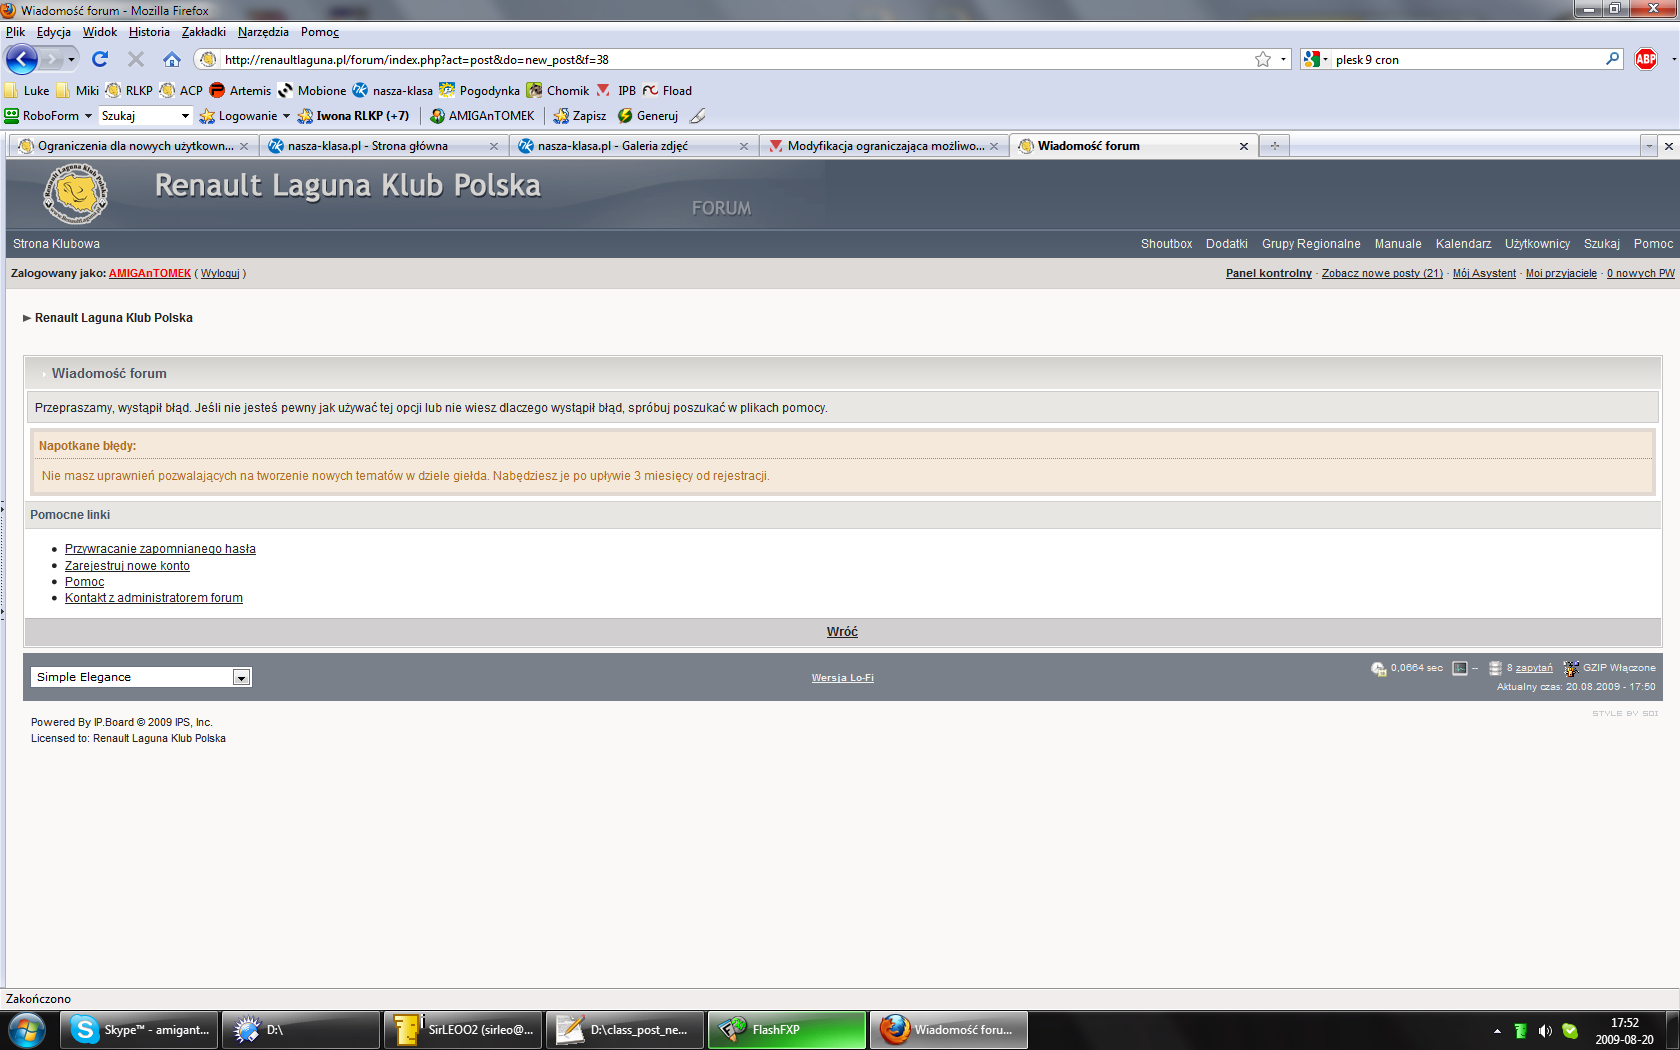Click the Firefox back arrow button
Screen dimensions: 1680x1050
[x=22, y=59]
